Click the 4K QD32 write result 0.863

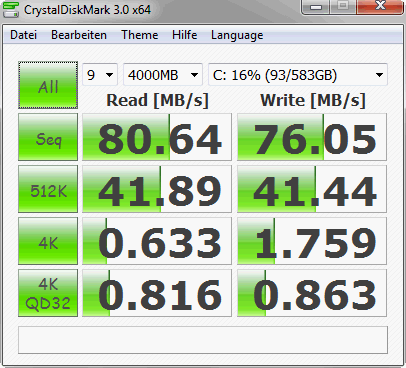pos(312,293)
